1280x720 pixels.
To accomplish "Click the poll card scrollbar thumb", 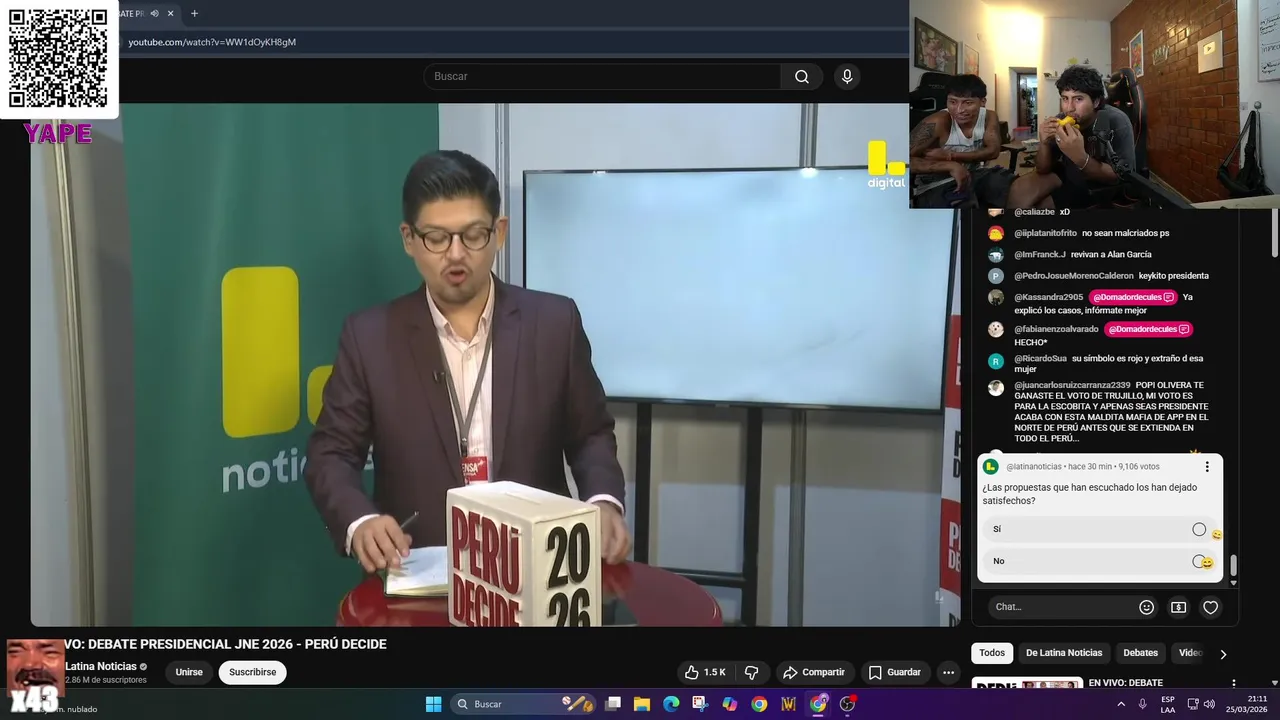I will [x=1233, y=566].
